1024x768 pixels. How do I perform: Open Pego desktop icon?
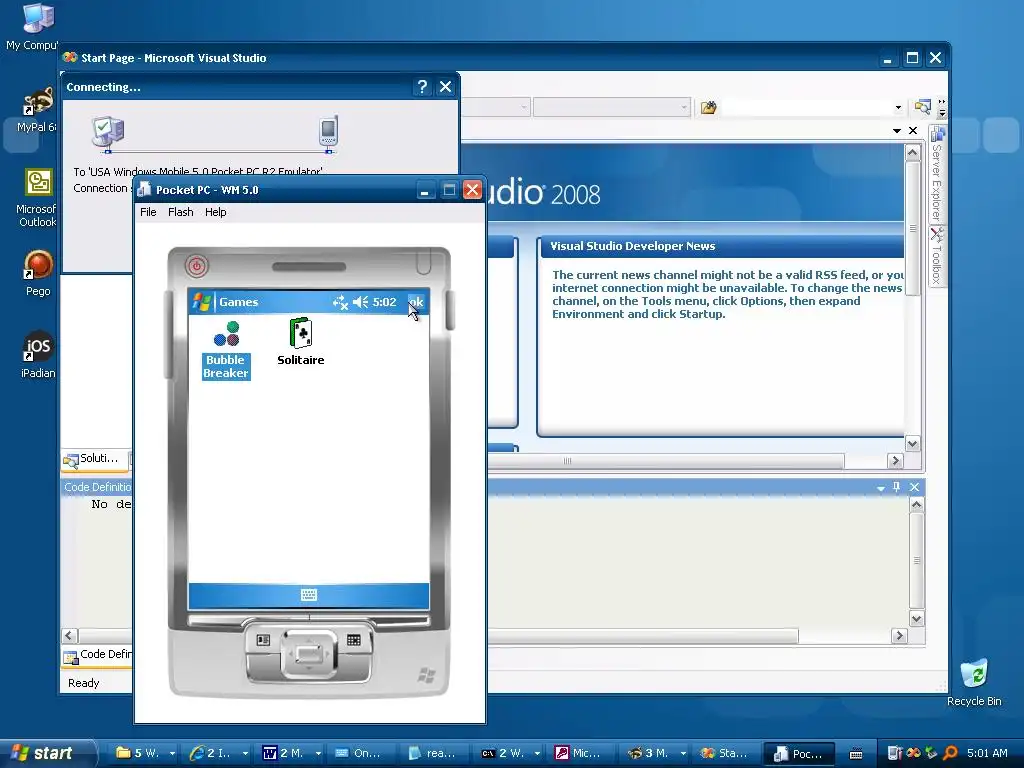[x=38, y=273]
